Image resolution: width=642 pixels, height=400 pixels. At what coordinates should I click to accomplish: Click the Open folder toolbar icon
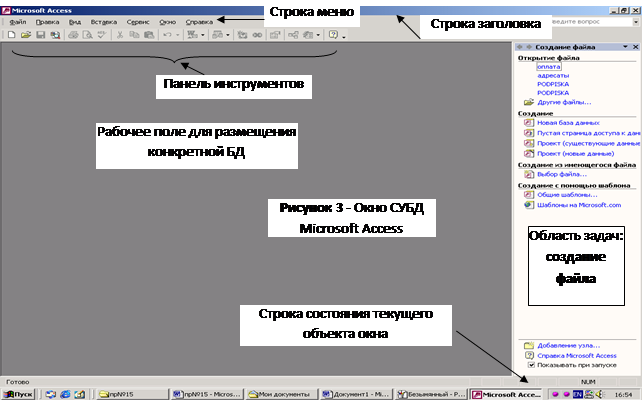(26, 35)
